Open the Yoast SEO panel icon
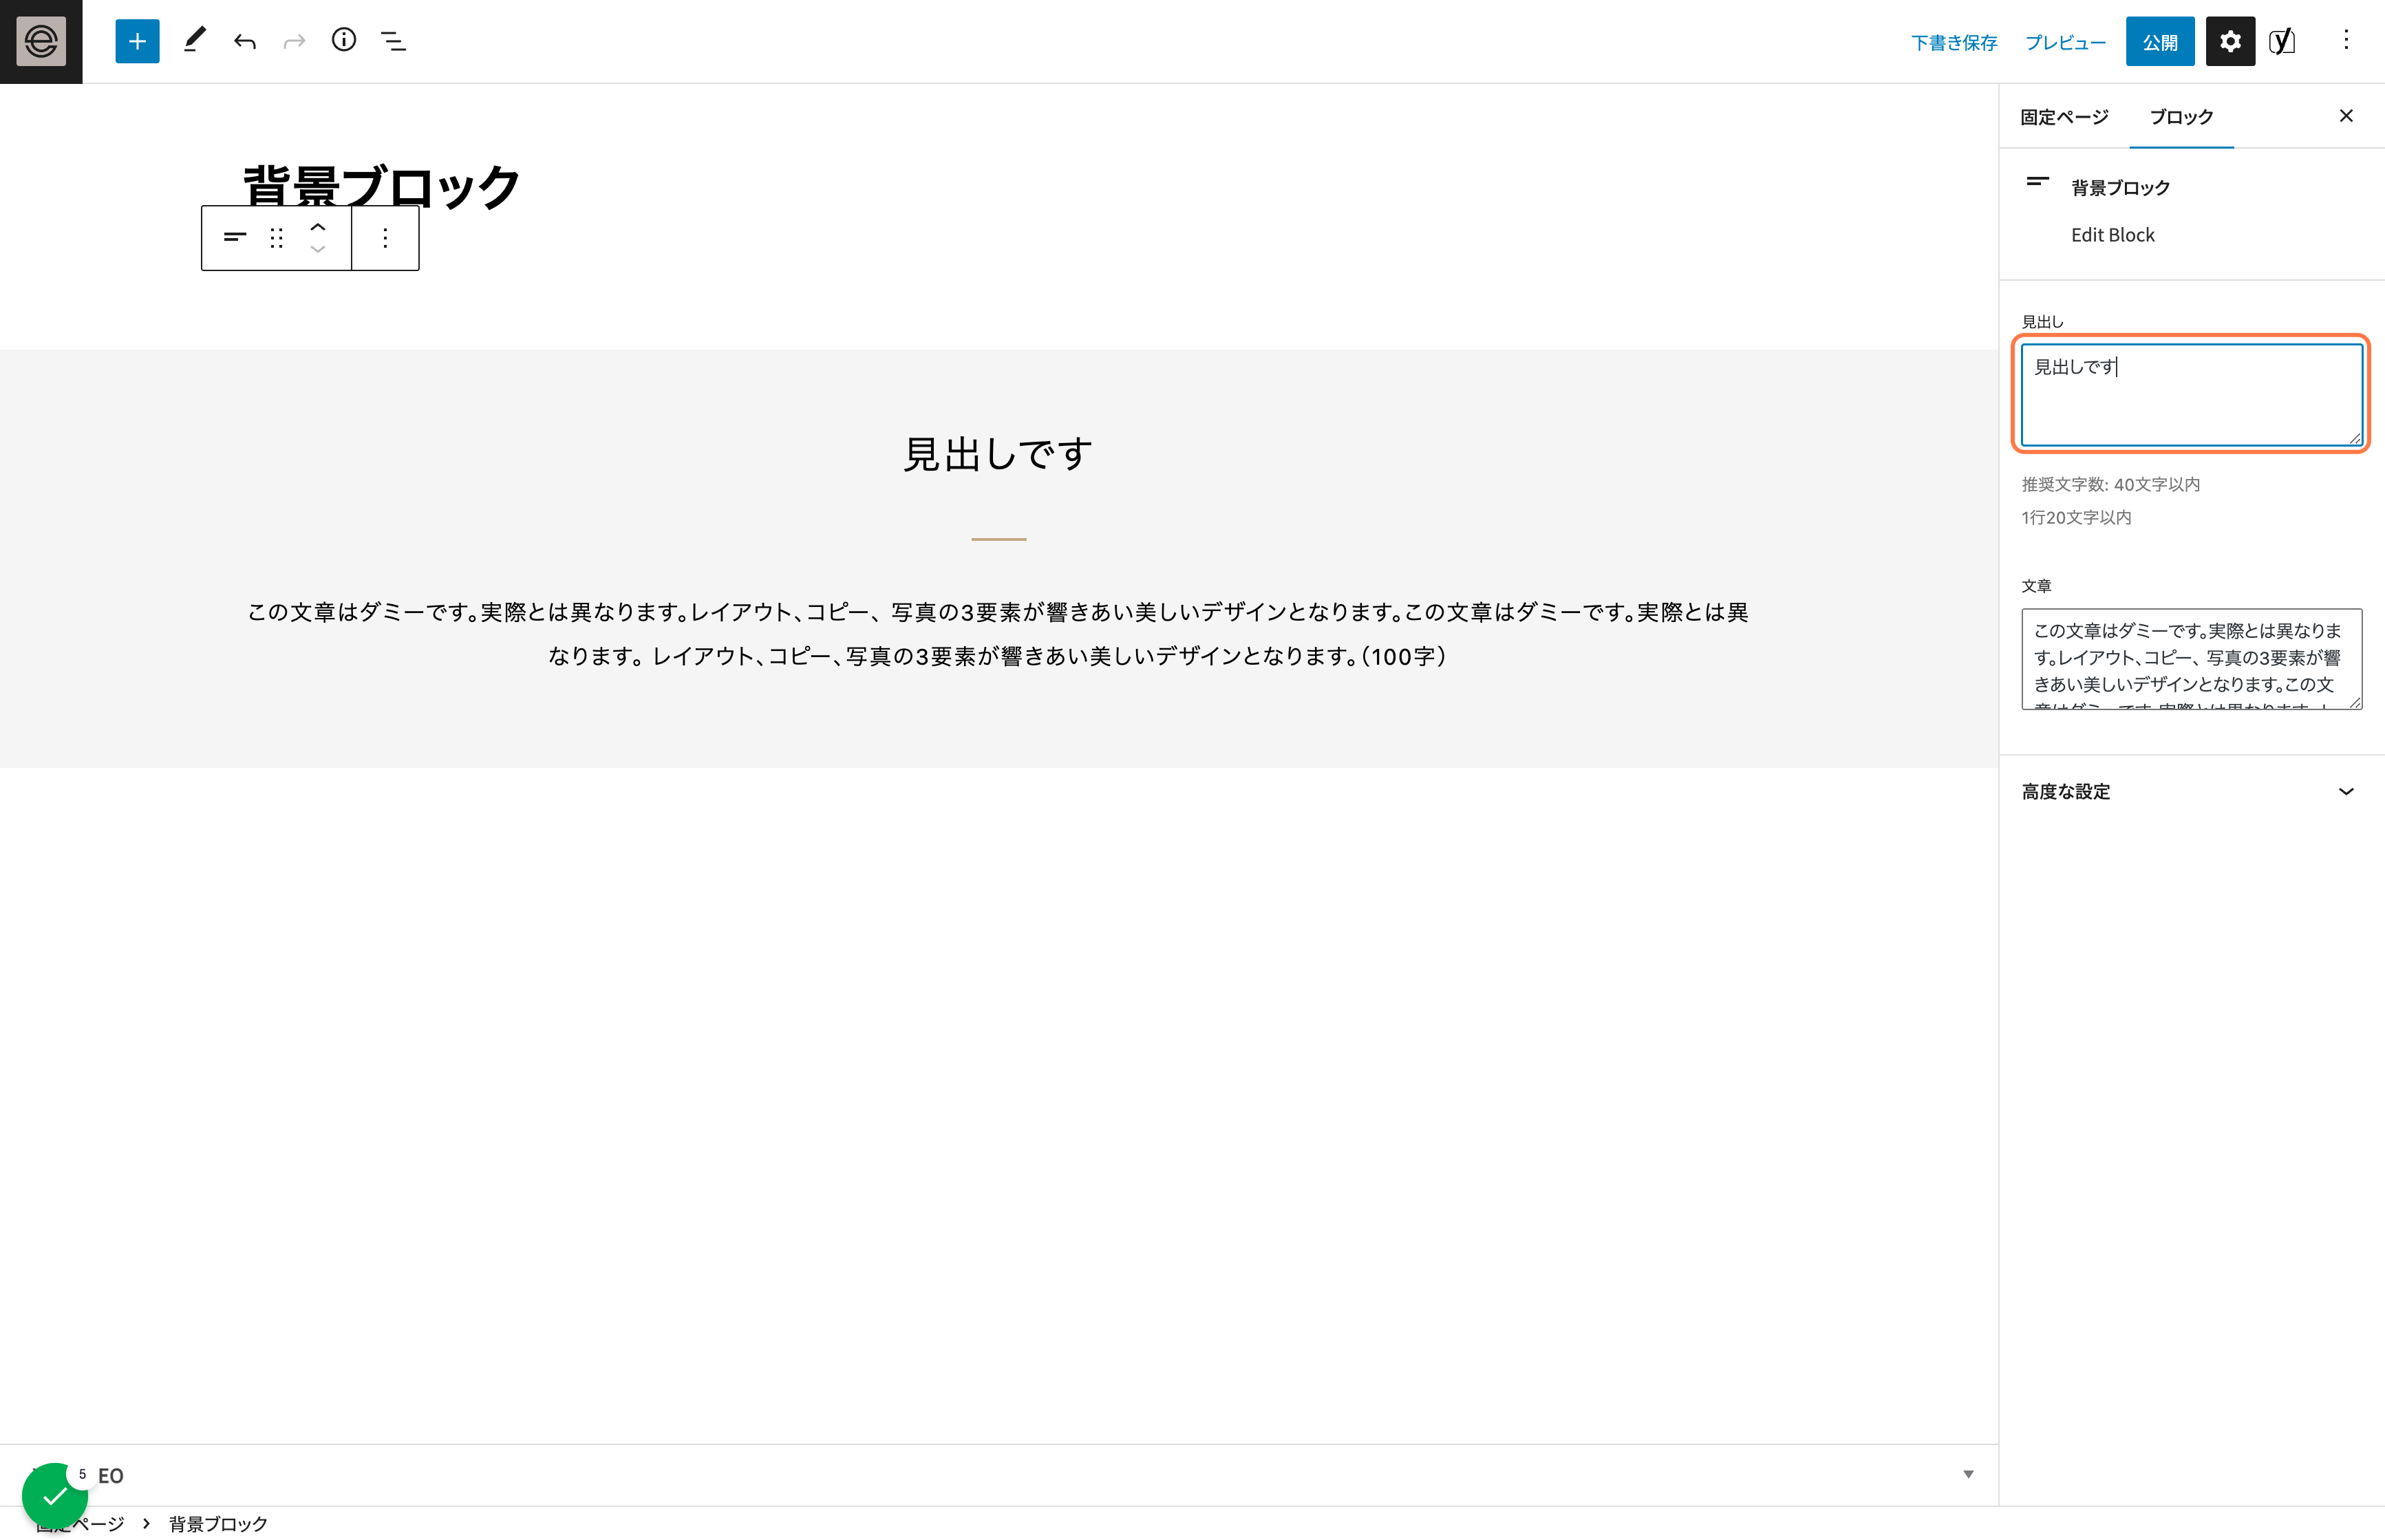 (x=2282, y=41)
